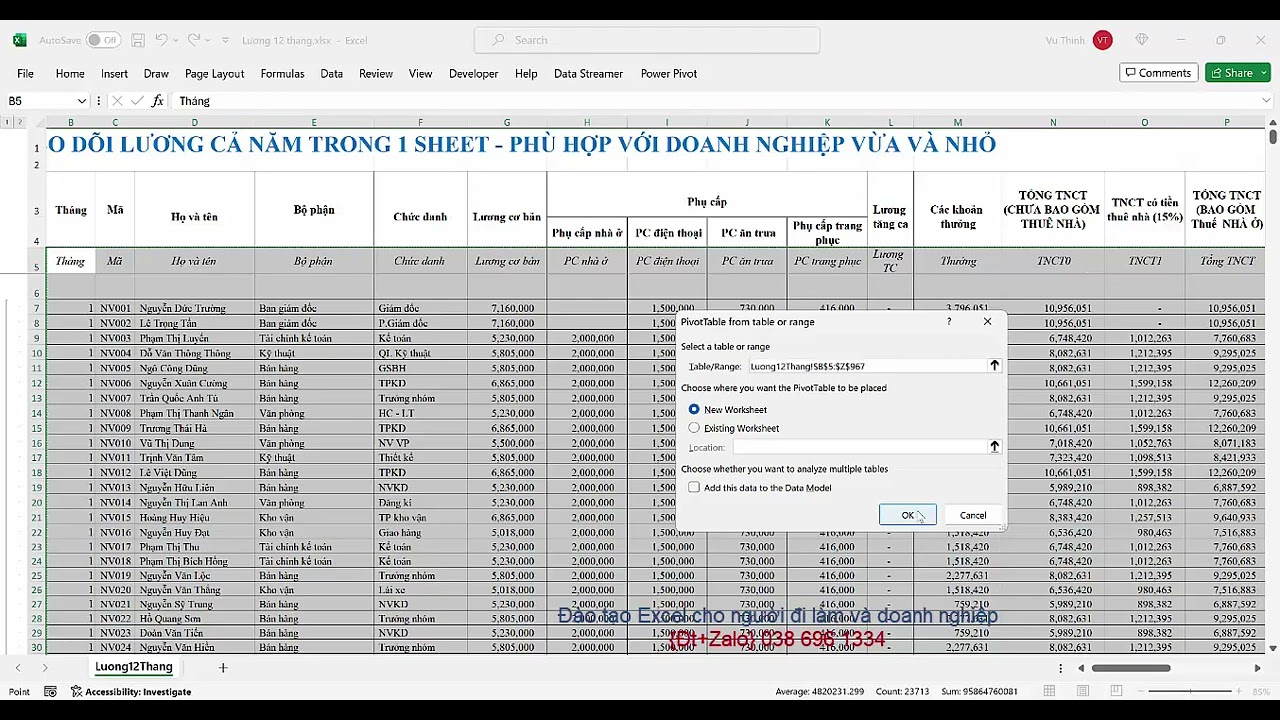Open the Undo history dropdown arrow
The height and width of the screenshot is (720, 1280).
click(176, 40)
